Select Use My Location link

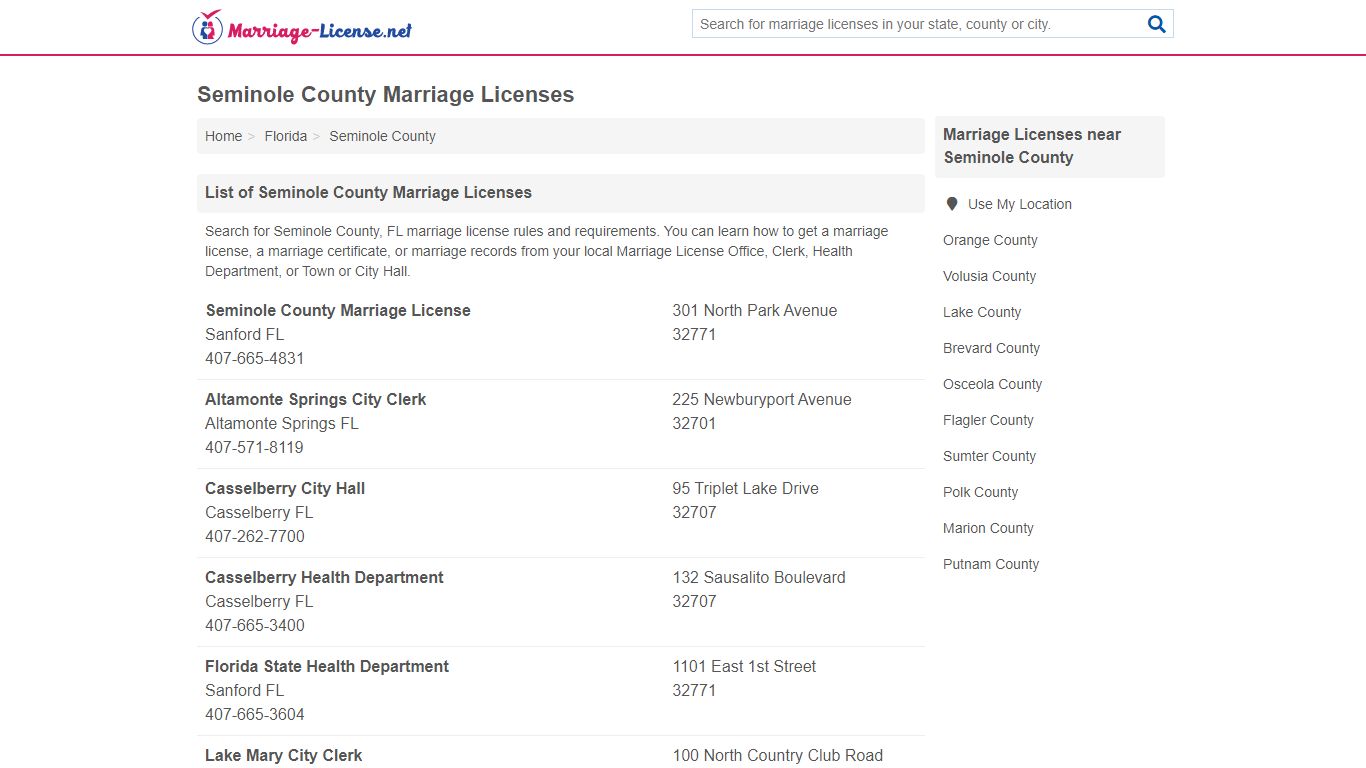click(1019, 204)
